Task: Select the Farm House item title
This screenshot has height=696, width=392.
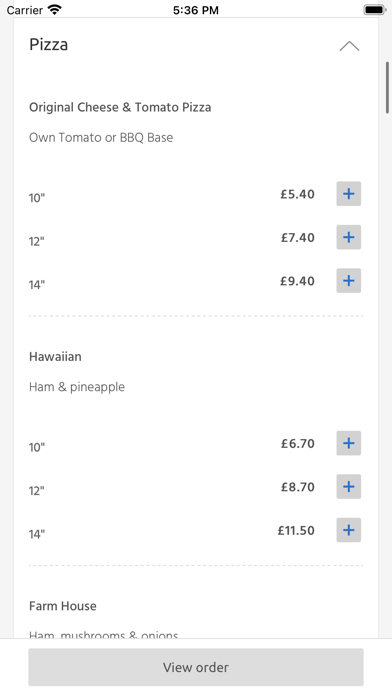Action: coord(63,606)
